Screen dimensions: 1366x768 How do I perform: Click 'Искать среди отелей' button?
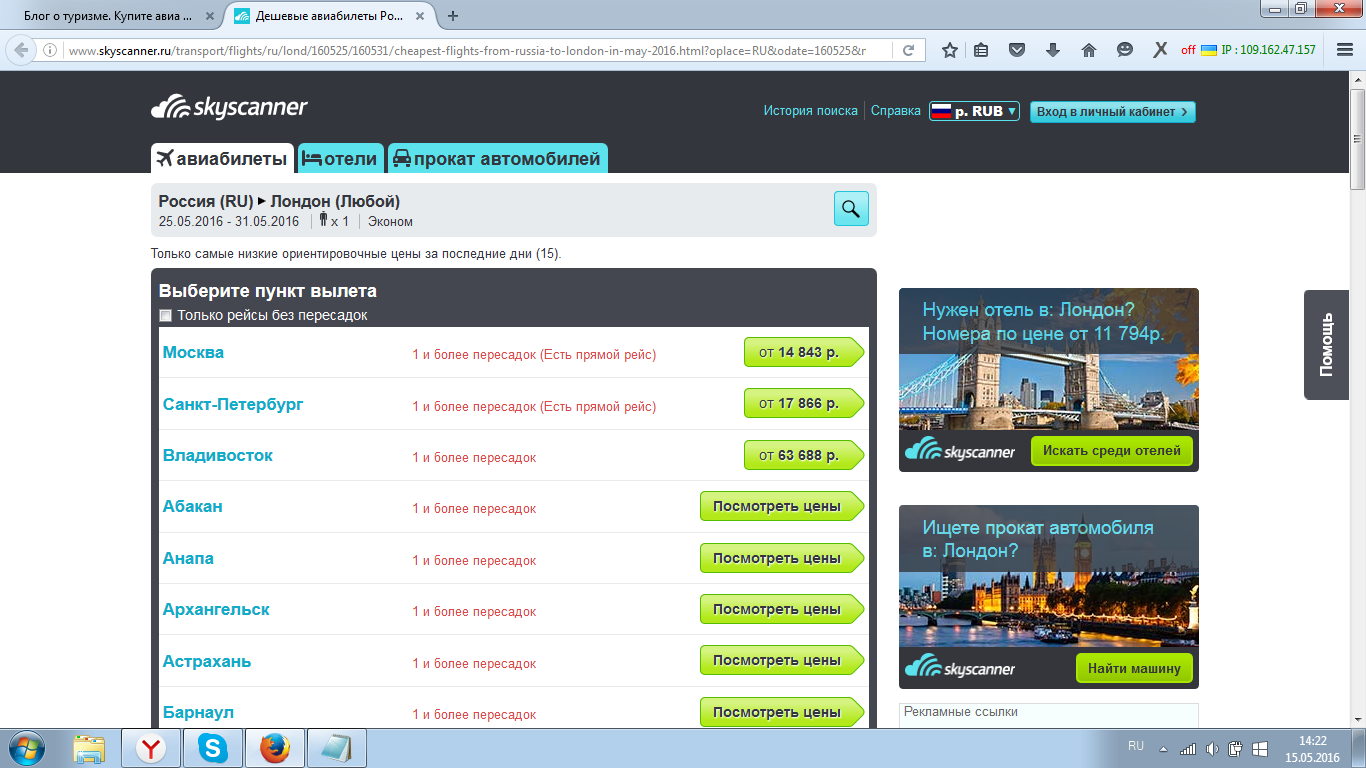coord(1112,451)
